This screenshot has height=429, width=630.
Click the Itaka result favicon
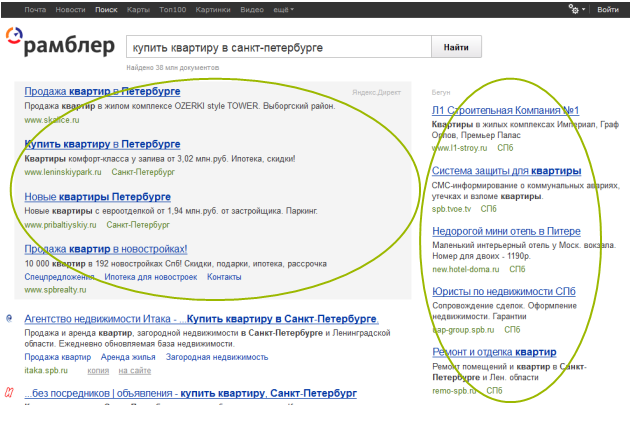10,318
